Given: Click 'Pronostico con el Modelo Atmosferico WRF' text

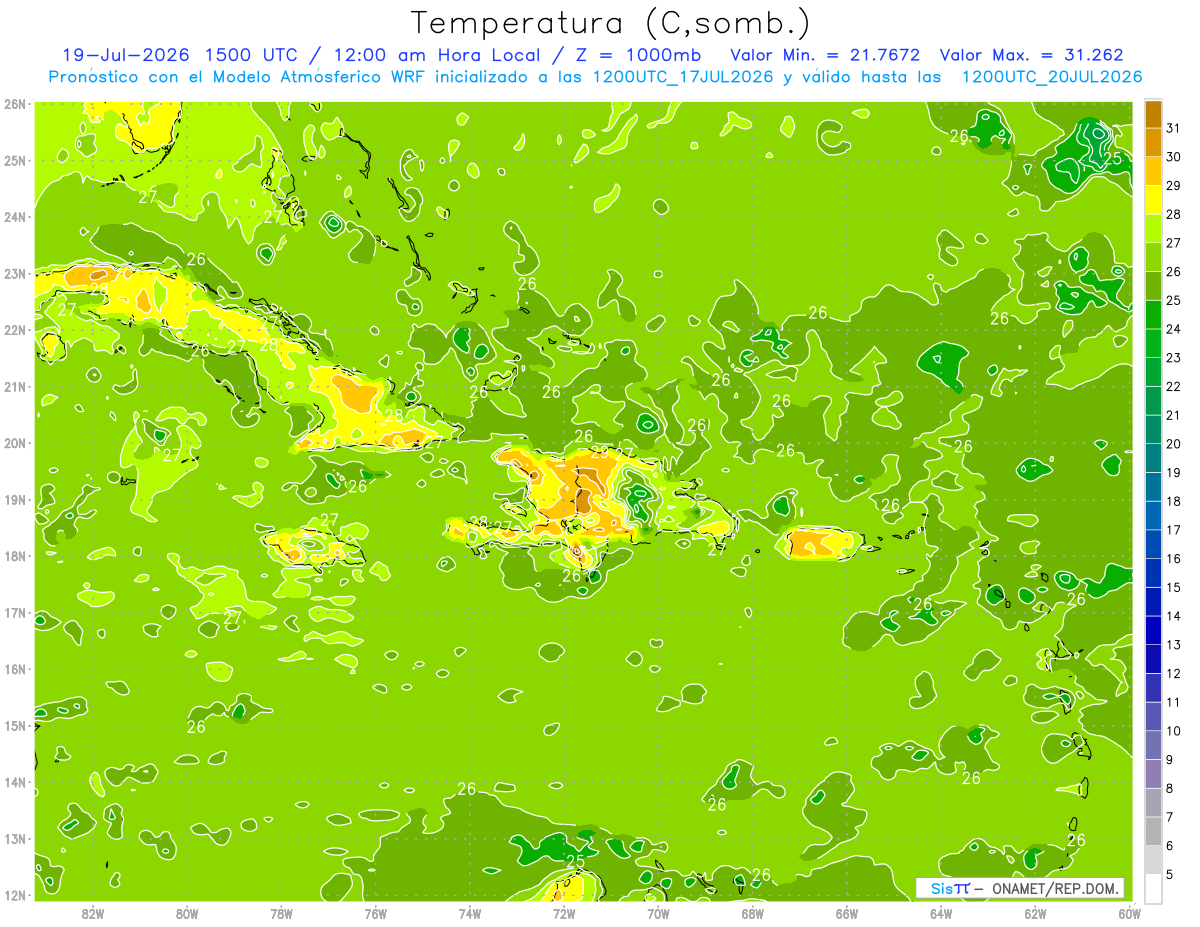Looking at the screenshot, I should pyautogui.click(x=239, y=77).
